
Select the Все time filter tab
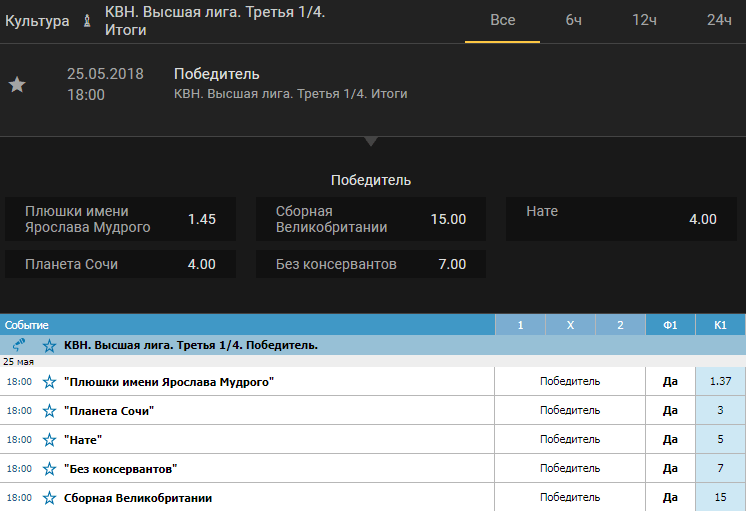pos(502,20)
